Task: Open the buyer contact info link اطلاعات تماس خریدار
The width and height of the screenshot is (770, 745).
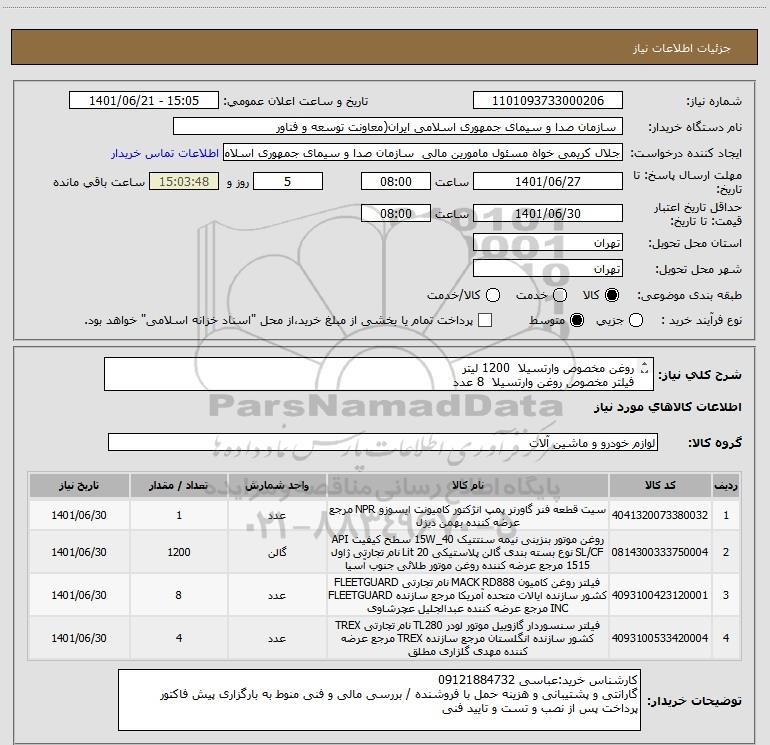Action: click(165, 154)
